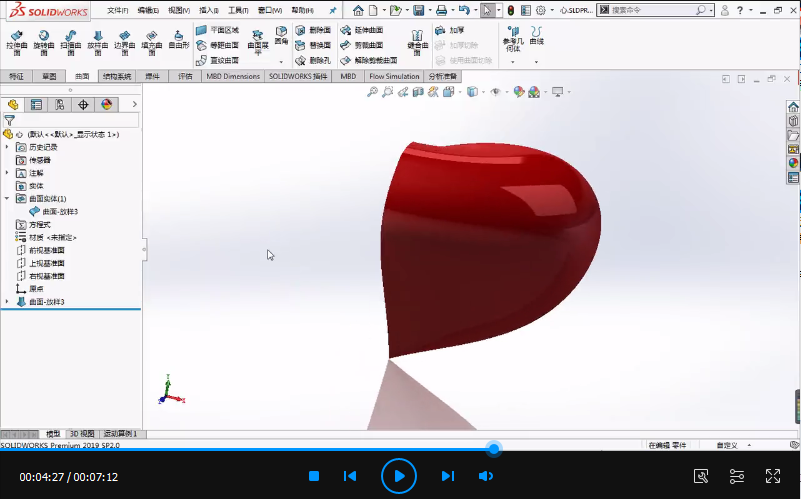This screenshot has width=801, height=499.
Task: Click the options gear icon in top toolbar
Action: [x=541, y=10]
